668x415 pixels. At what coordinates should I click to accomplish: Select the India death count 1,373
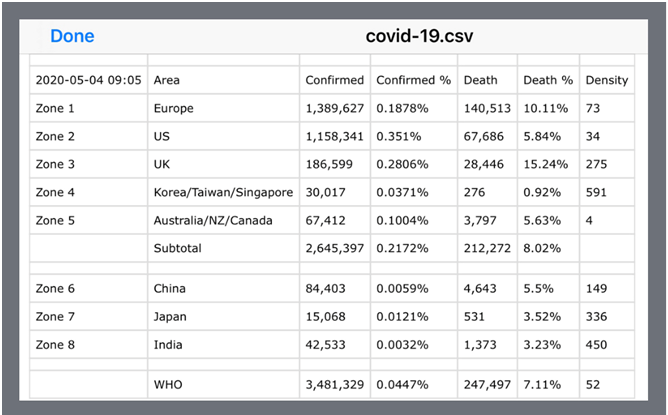click(481, 345)
